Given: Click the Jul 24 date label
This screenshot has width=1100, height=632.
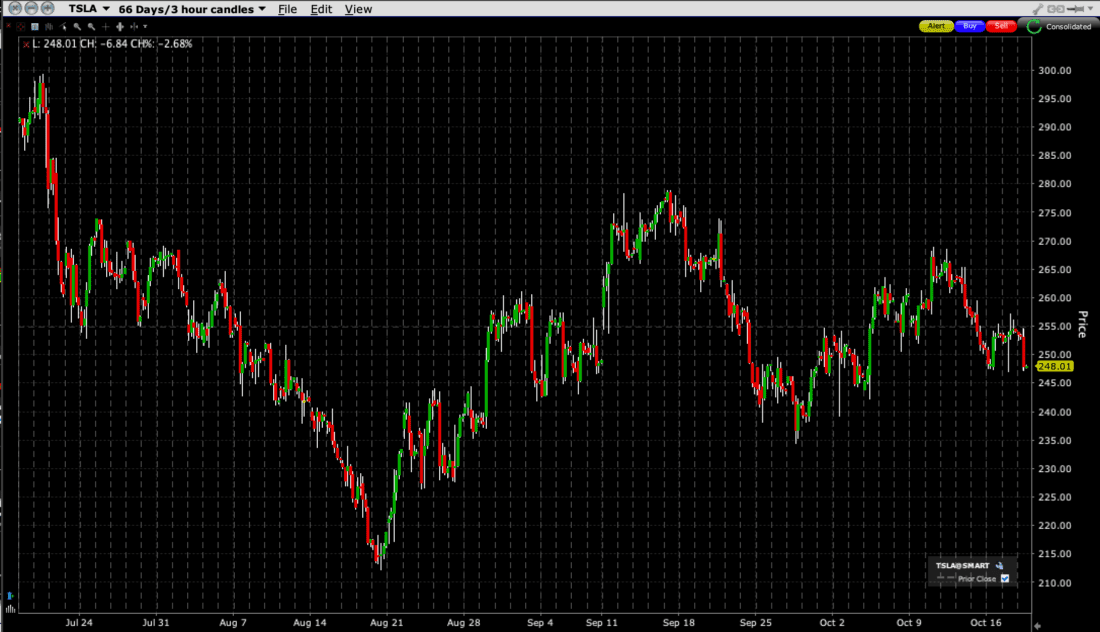Looking at the screenshot, I should click(79, 622).
